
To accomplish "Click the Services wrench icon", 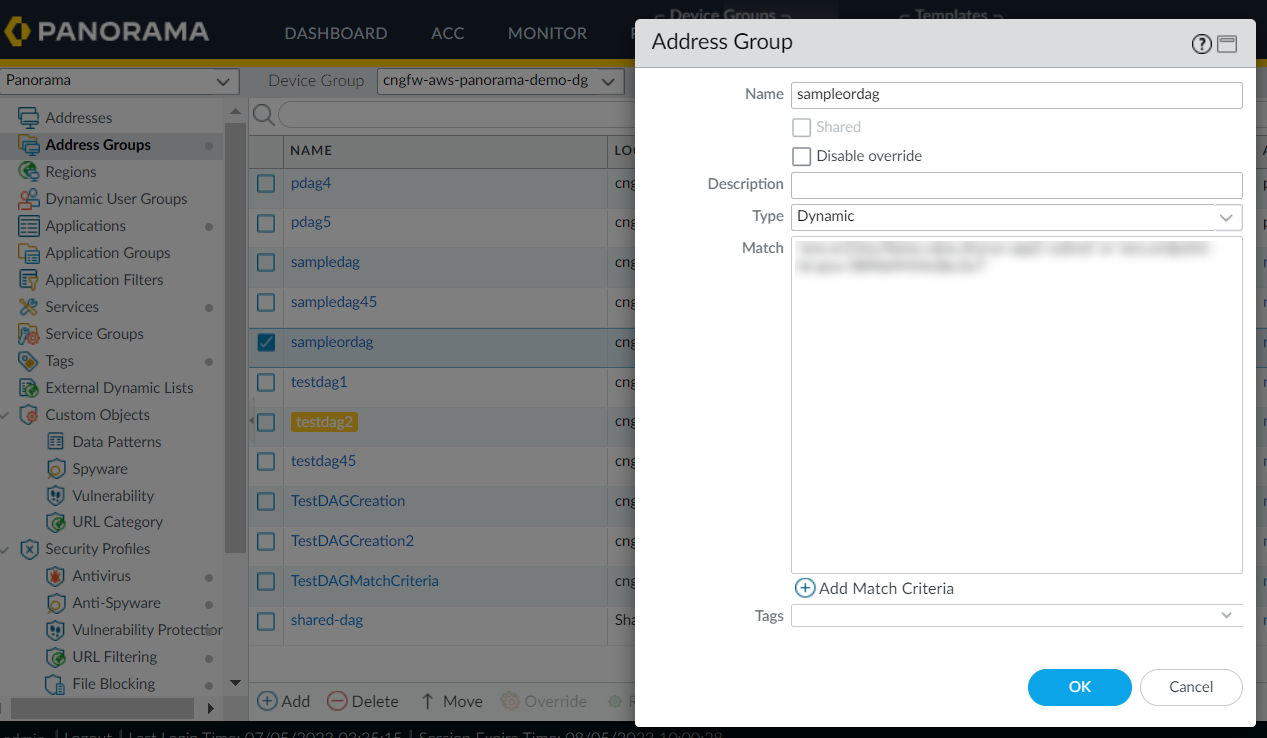I will coord(29,307).
